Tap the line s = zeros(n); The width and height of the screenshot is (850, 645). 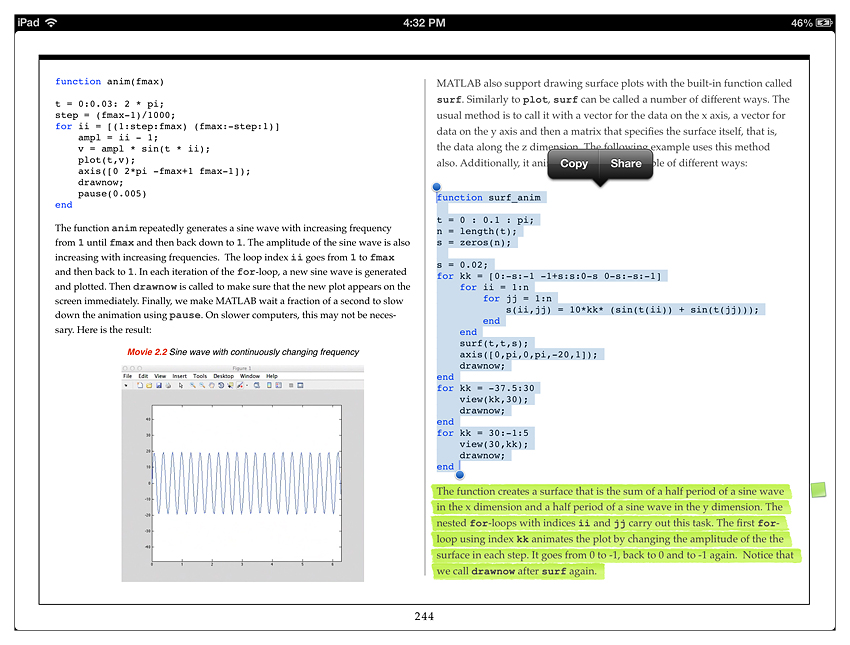pyautogui.click(x=474, y=243)
